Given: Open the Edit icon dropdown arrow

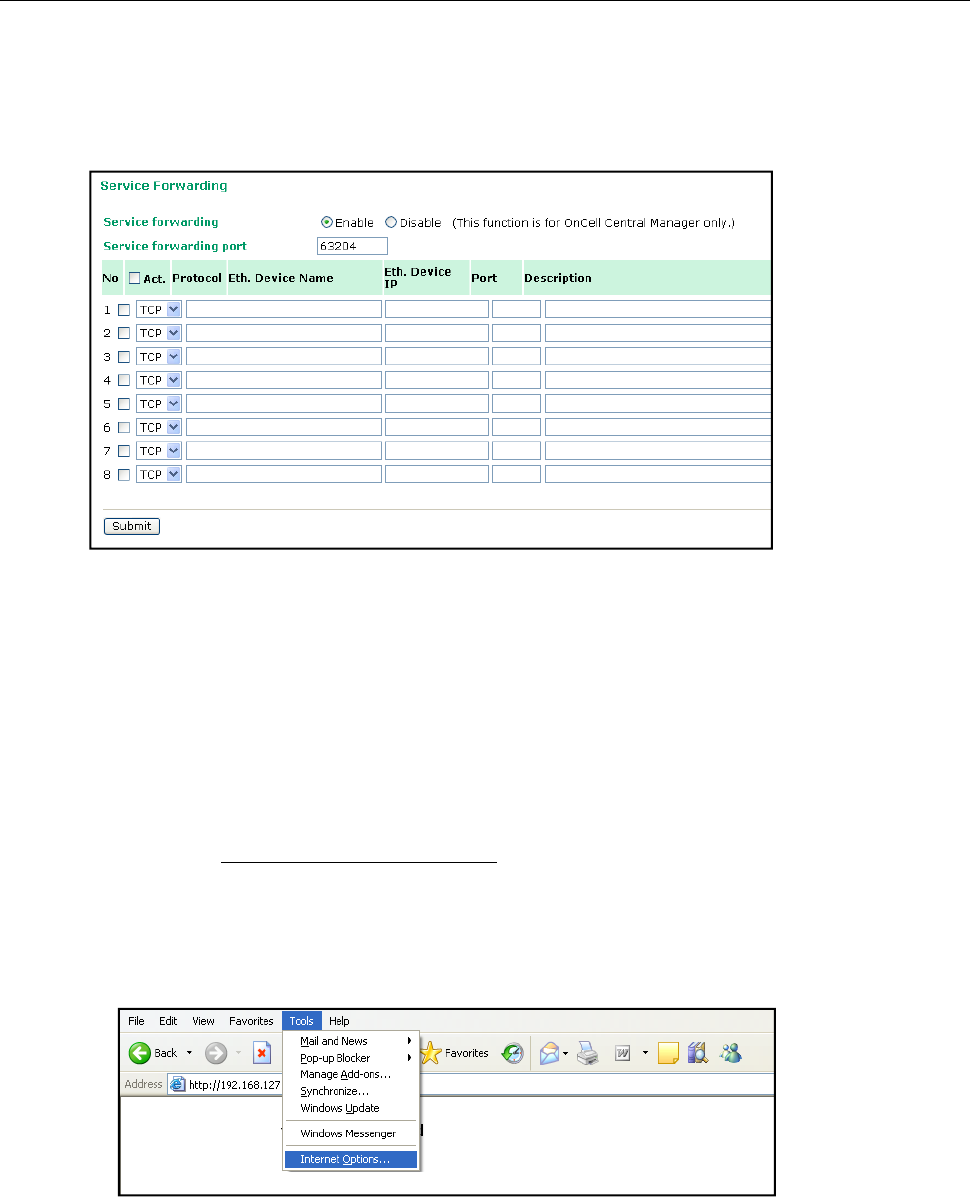Looking at the screenshot, I should click(645, 1053).
